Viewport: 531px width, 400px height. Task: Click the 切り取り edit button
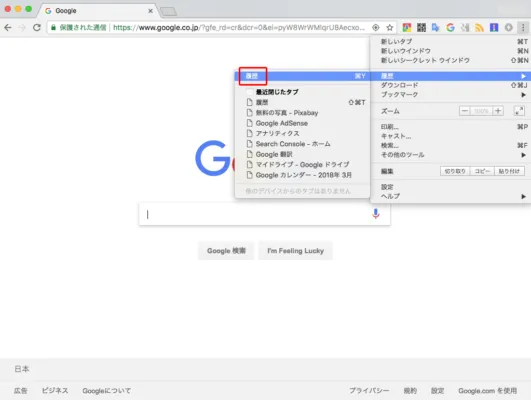pos(455,171)
